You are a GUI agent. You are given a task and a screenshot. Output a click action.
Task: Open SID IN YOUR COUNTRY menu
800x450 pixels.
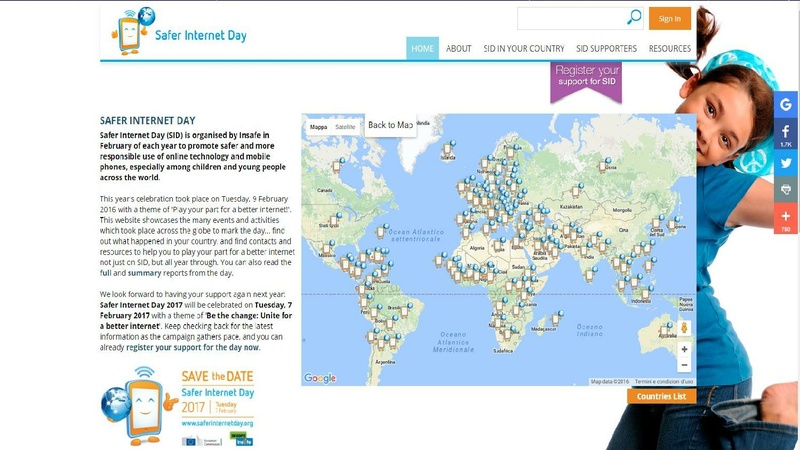(x=524, y=48)
